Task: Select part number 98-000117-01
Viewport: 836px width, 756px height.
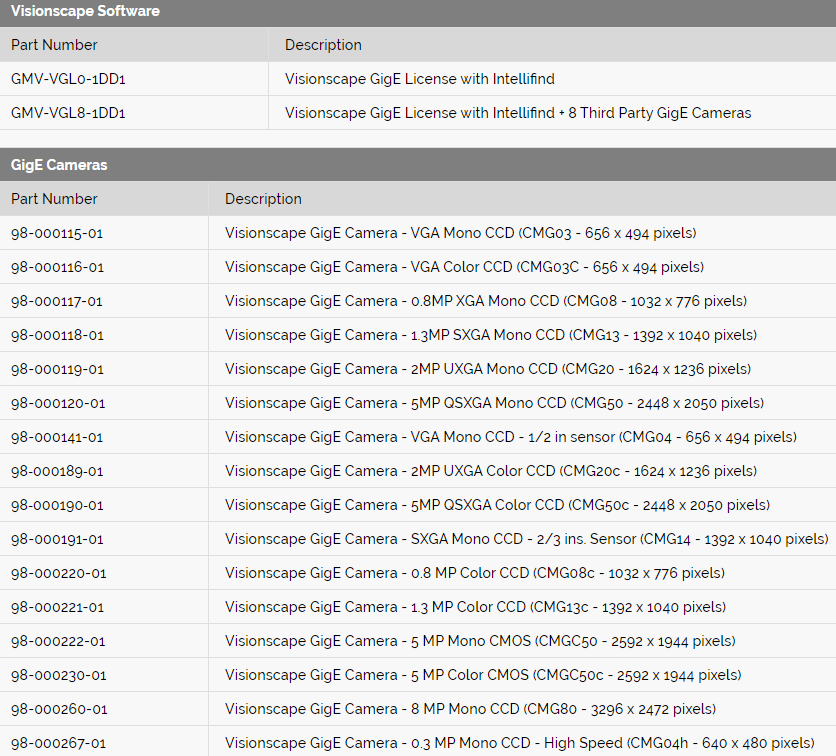Action: tap(57, 302)
